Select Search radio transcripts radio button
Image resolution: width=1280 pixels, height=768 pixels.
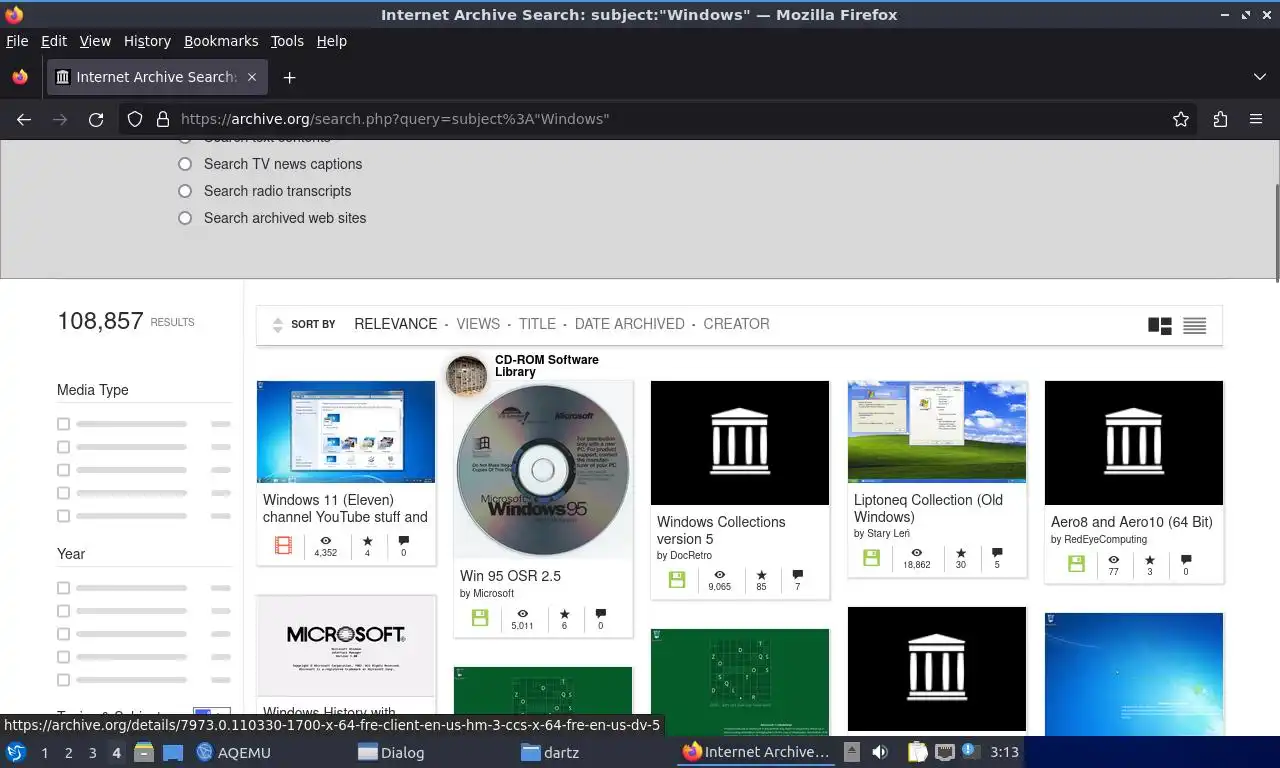coord(185,191)
